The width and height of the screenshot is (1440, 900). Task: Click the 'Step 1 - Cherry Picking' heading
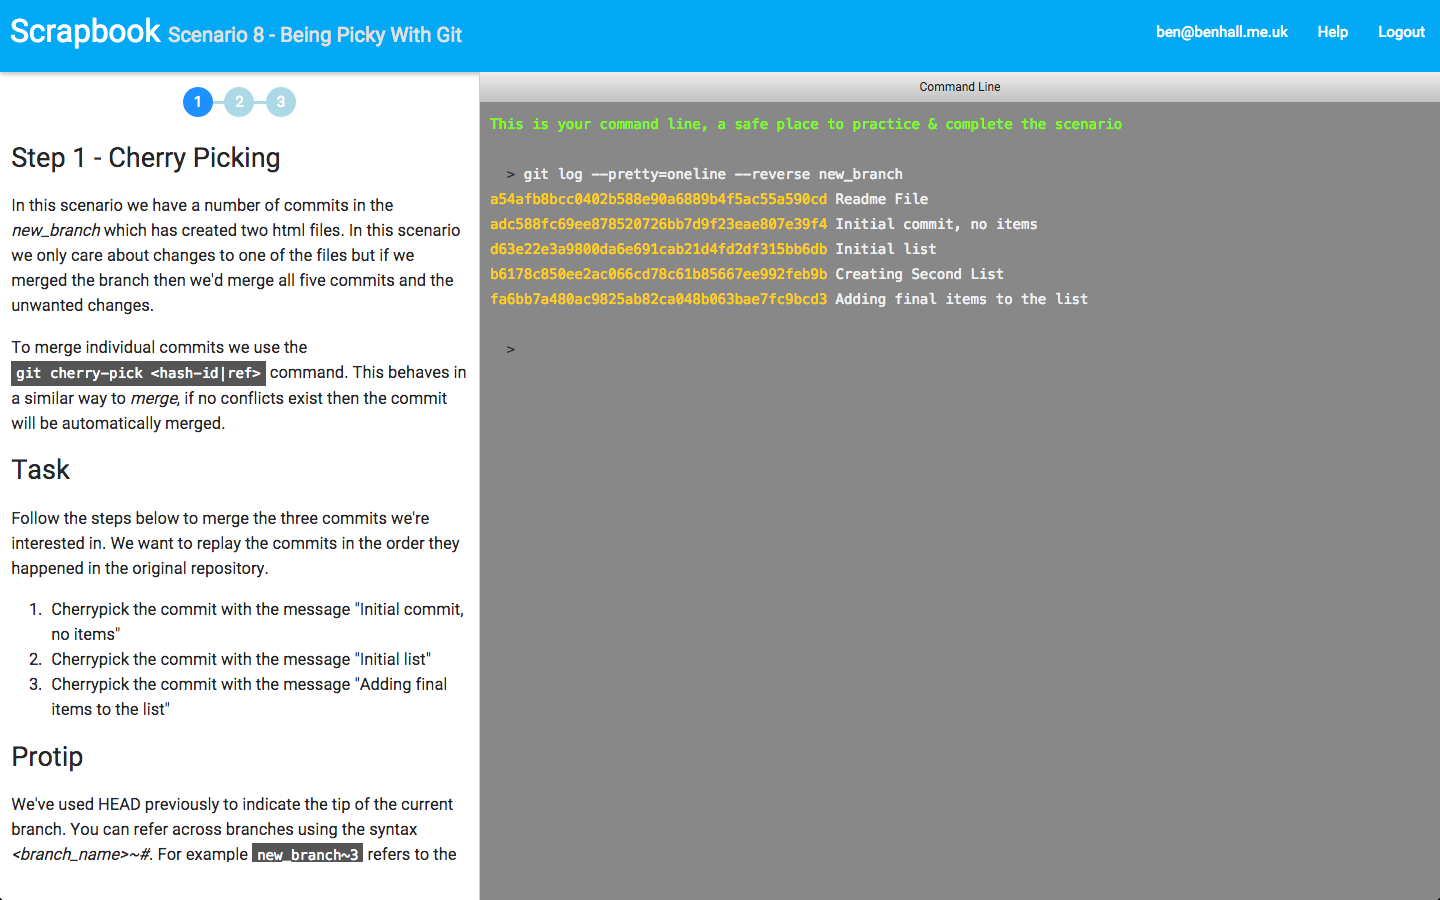146,158
